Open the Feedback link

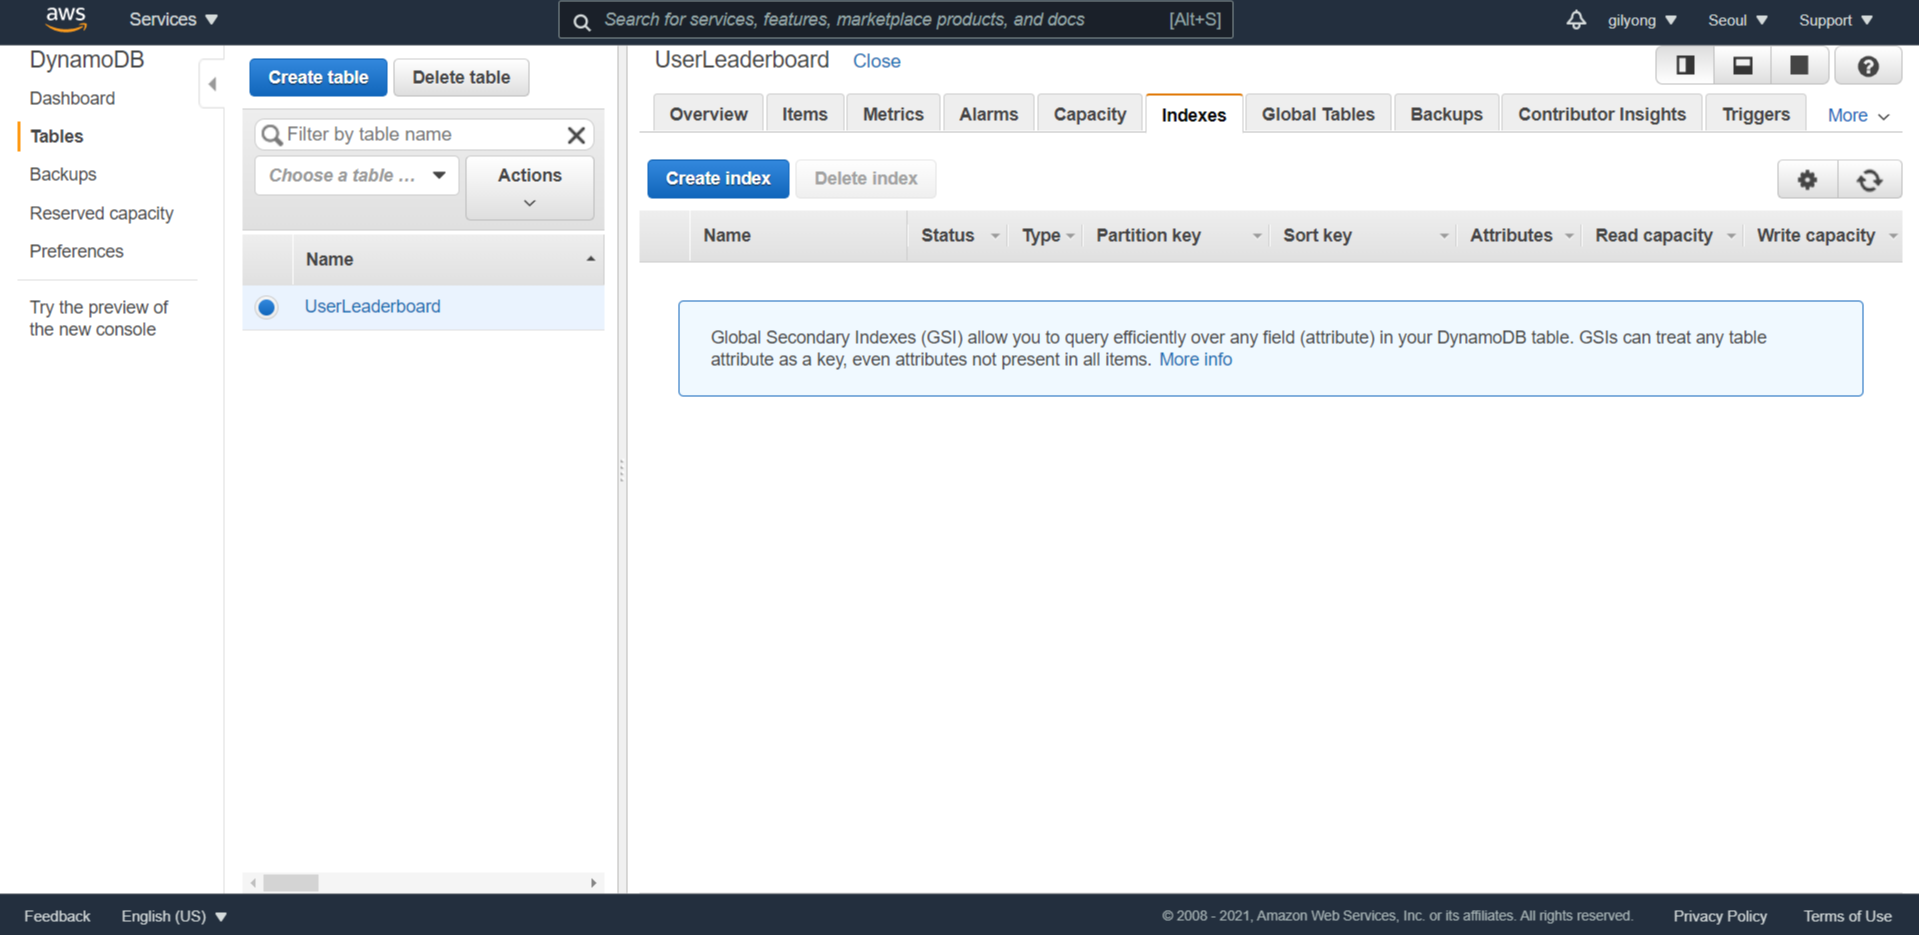point(57,916)
